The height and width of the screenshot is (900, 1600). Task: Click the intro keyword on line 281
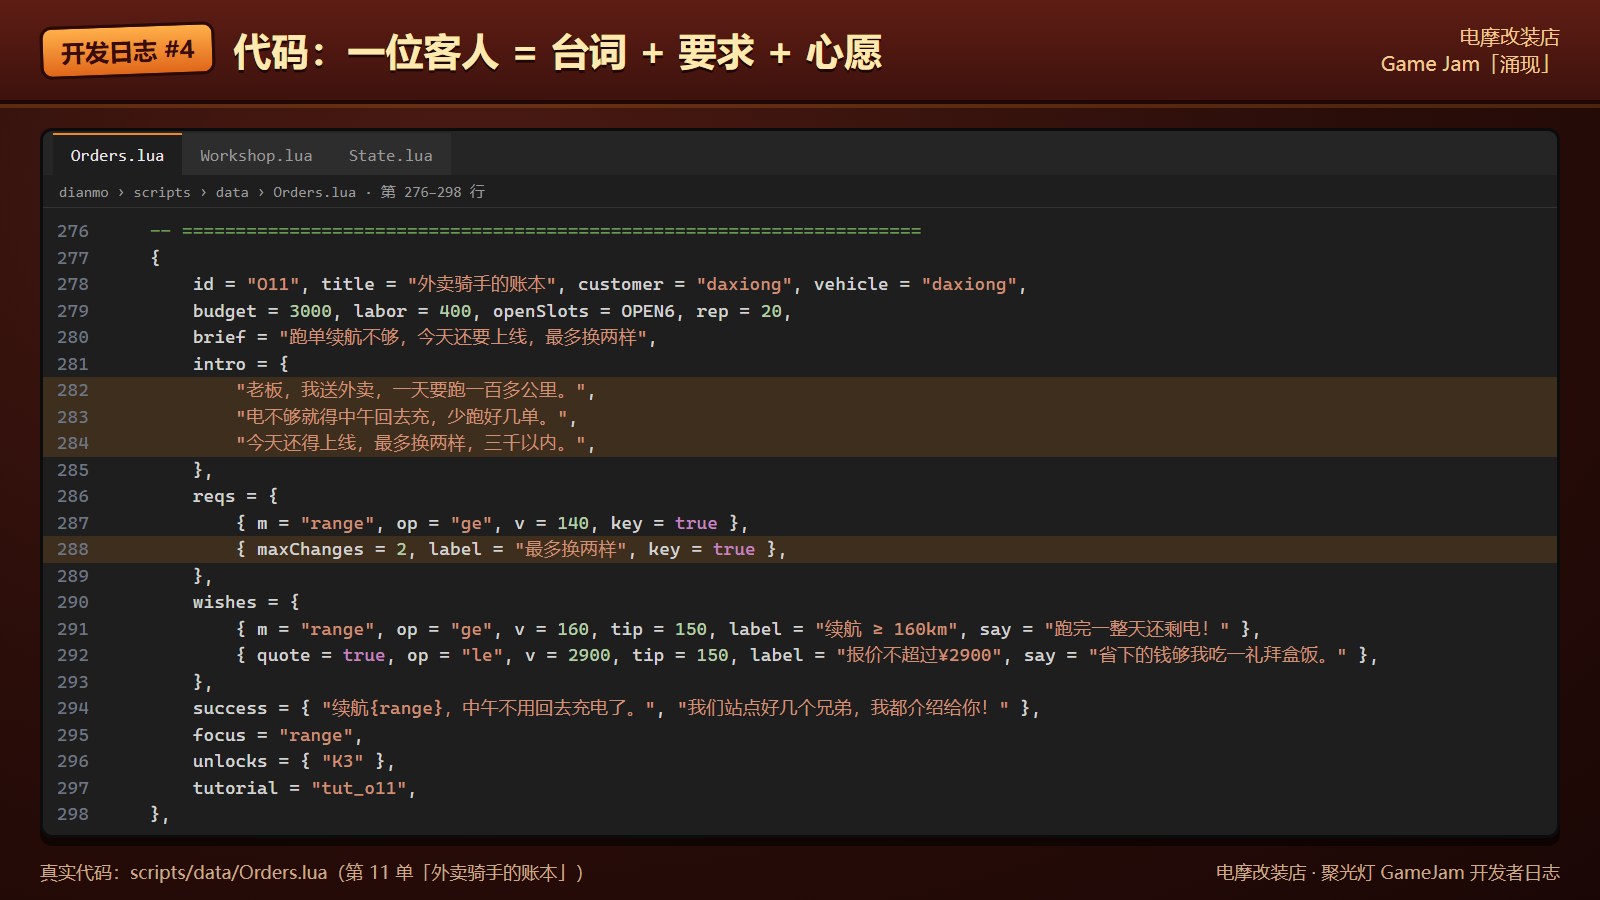[219, 364]
